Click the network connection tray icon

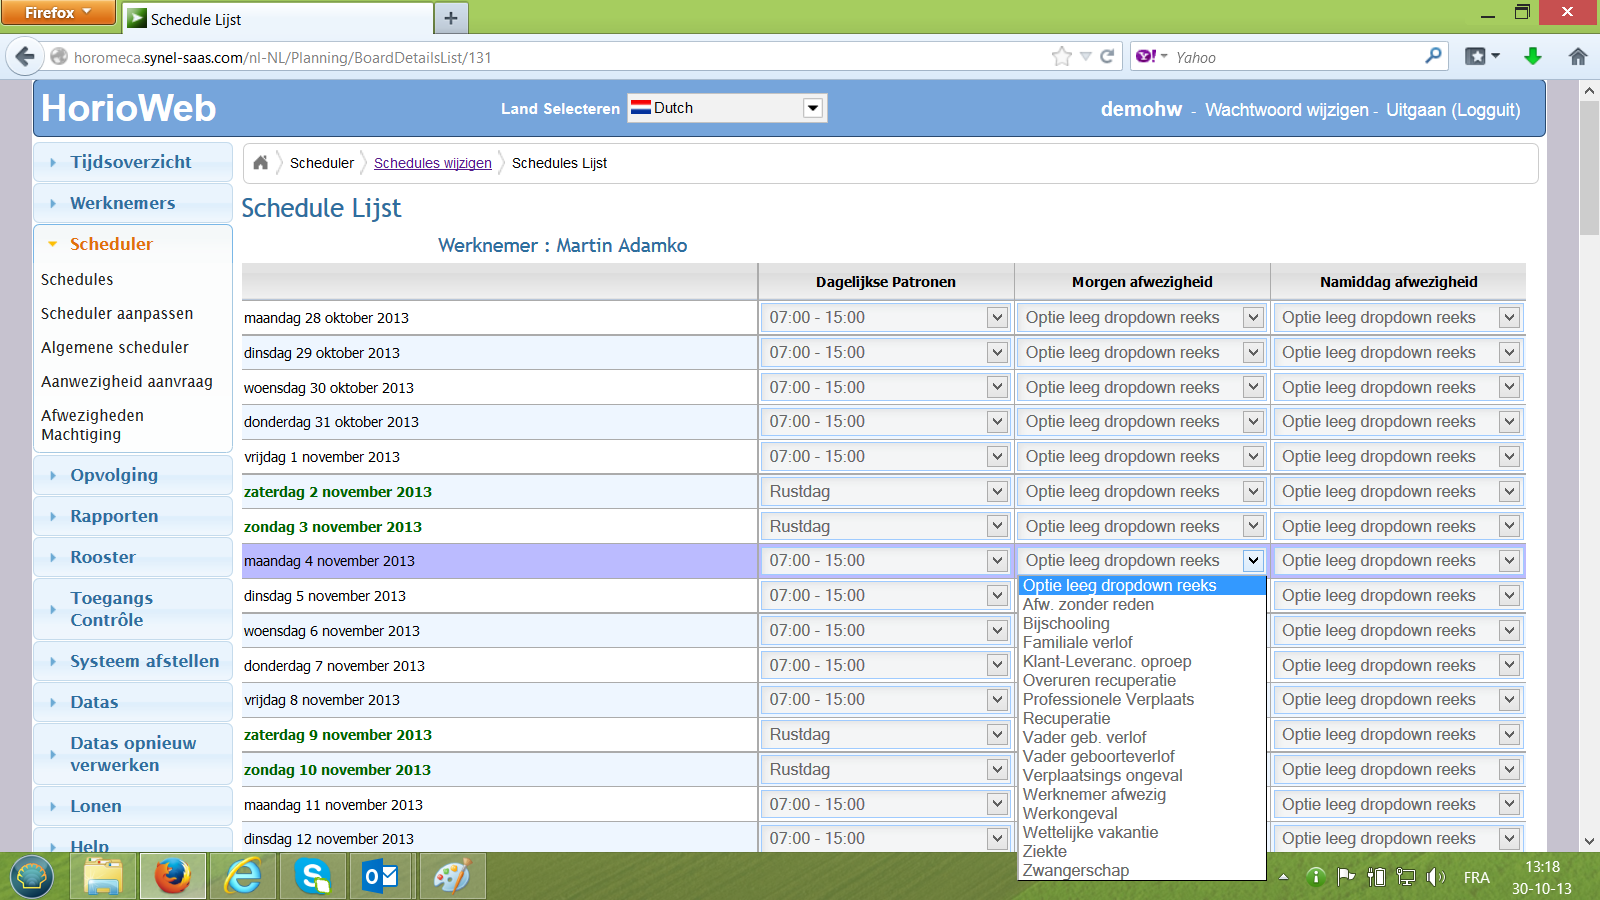point(1406,877)
